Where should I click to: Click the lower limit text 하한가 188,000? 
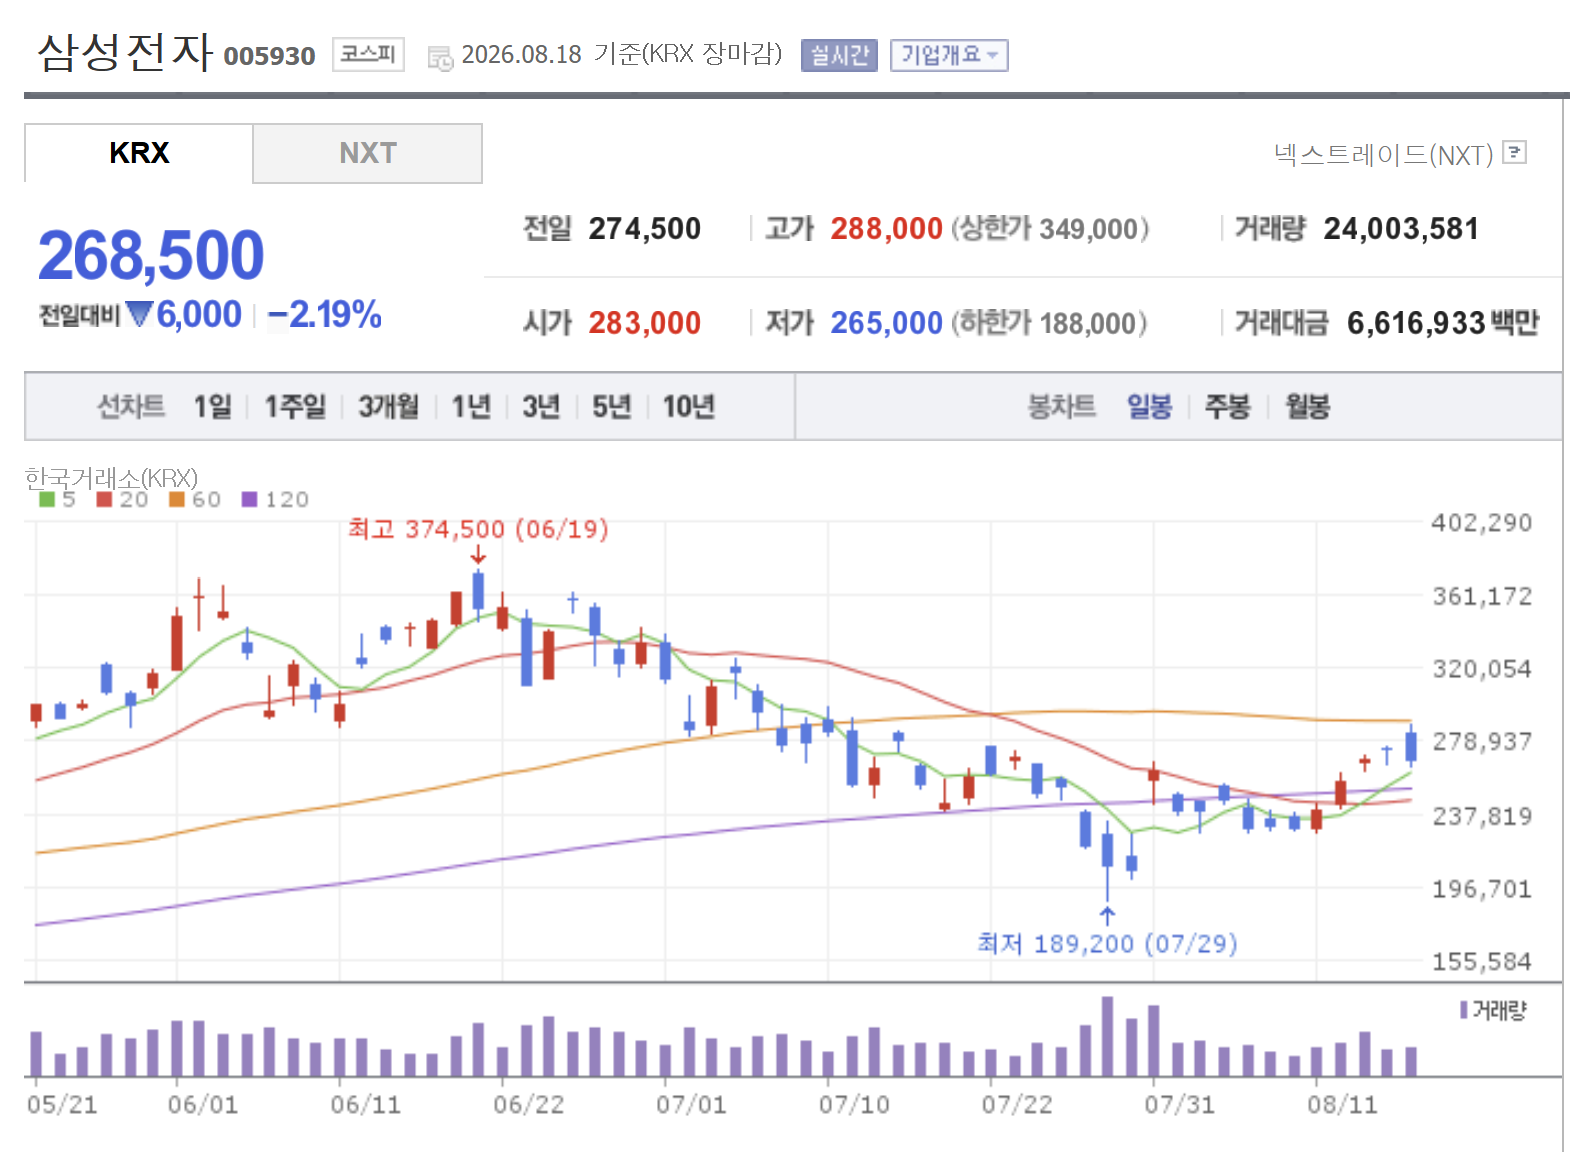(x=1048, y=323)
